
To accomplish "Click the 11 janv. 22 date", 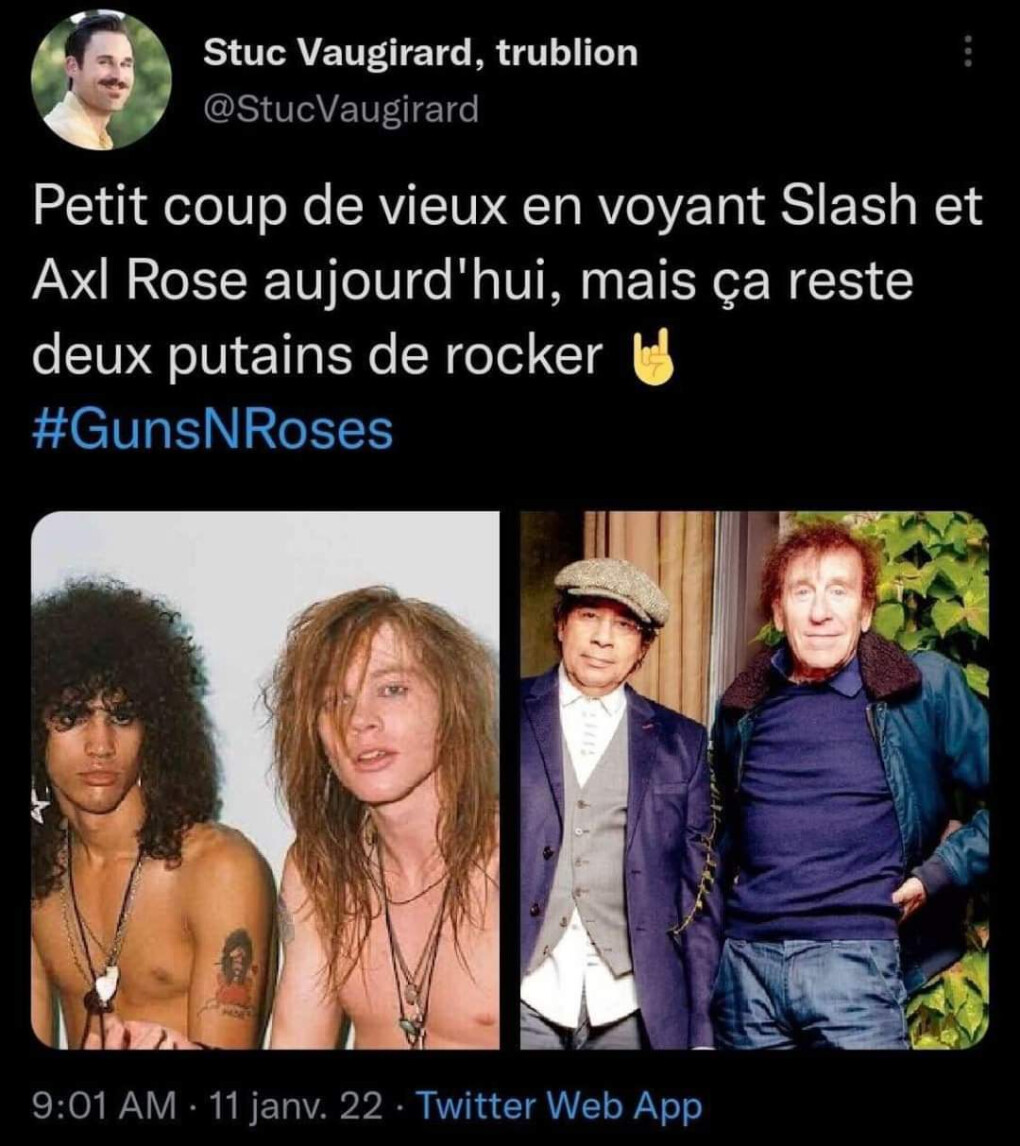I will click(x=296, y=1106).
